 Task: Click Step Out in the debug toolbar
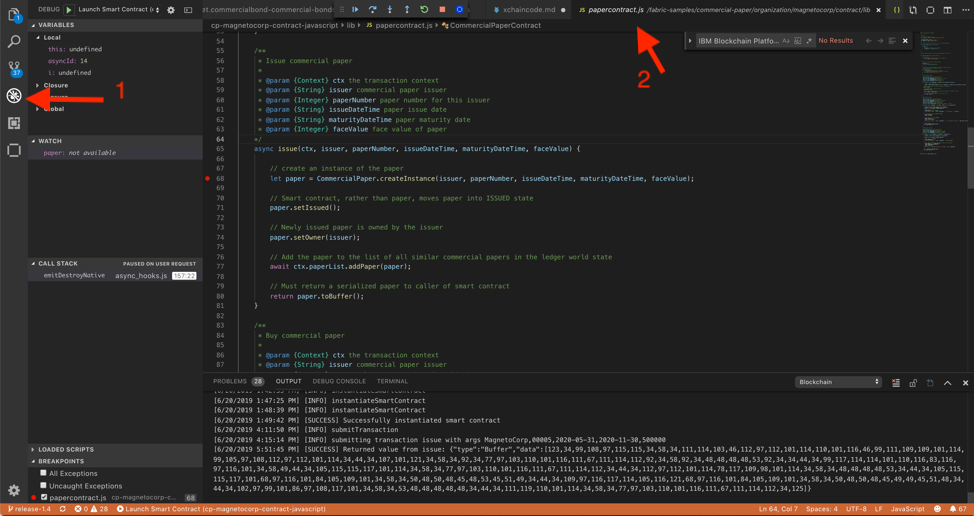pyautogui.click(x=407, y=9)
